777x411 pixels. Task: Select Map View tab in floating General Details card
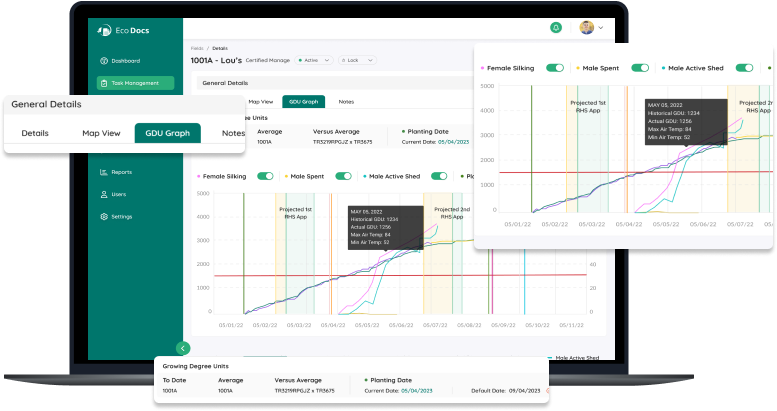pos(101,133)
